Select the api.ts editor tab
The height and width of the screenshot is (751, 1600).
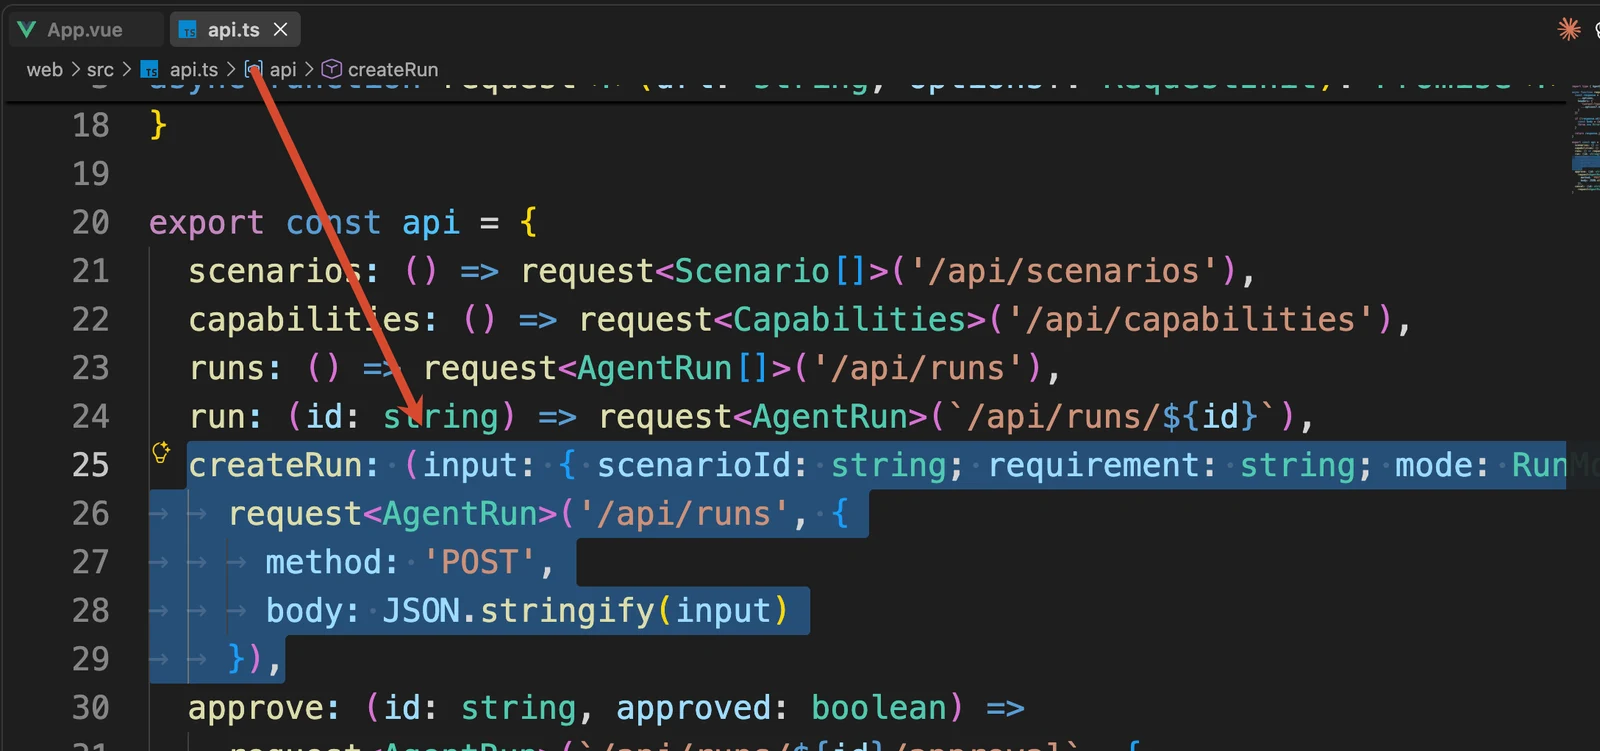[x=234, y=30]
